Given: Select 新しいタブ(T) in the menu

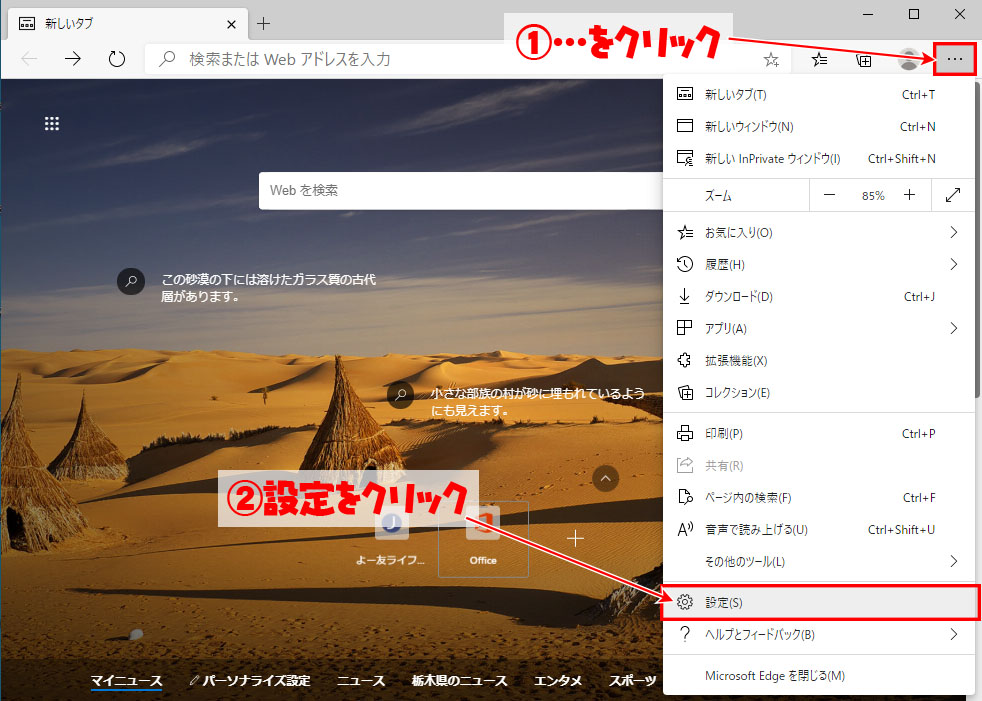Looking at the screenshot, I should (x=817, y=95).
